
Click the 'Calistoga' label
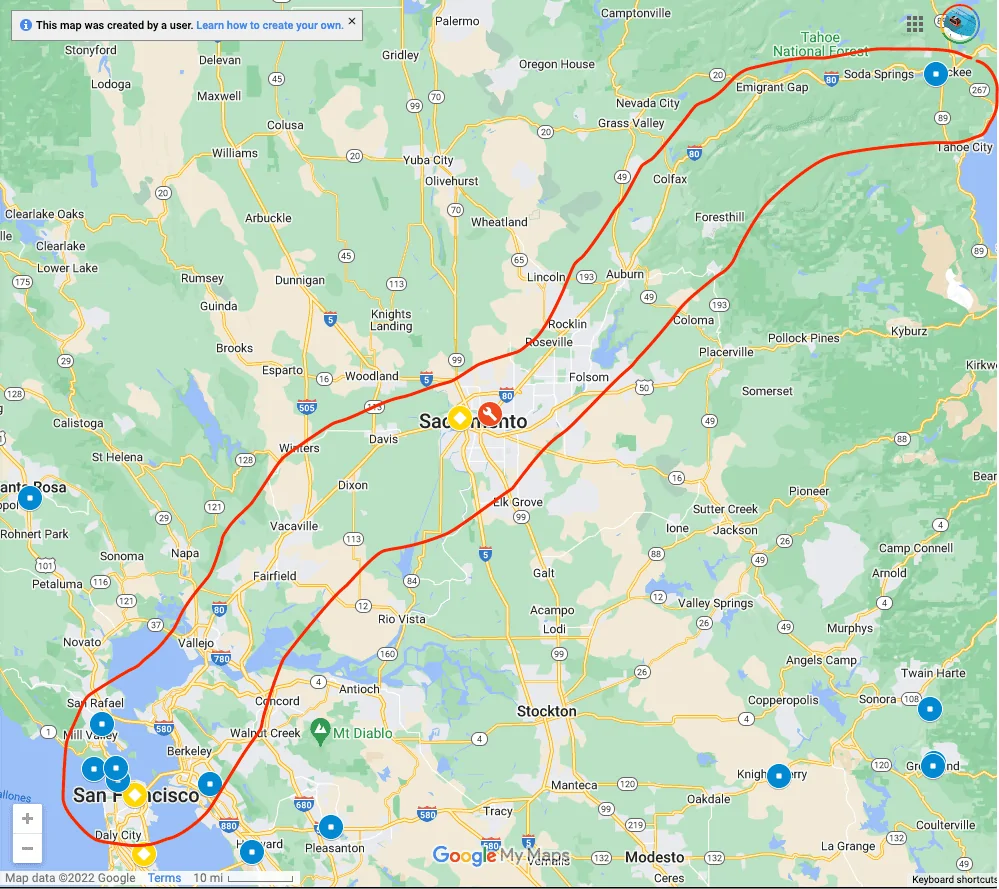(x=78, y=423)
